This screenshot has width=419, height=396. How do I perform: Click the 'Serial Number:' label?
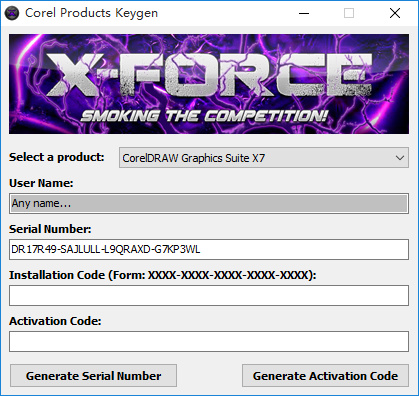point(50,229)
